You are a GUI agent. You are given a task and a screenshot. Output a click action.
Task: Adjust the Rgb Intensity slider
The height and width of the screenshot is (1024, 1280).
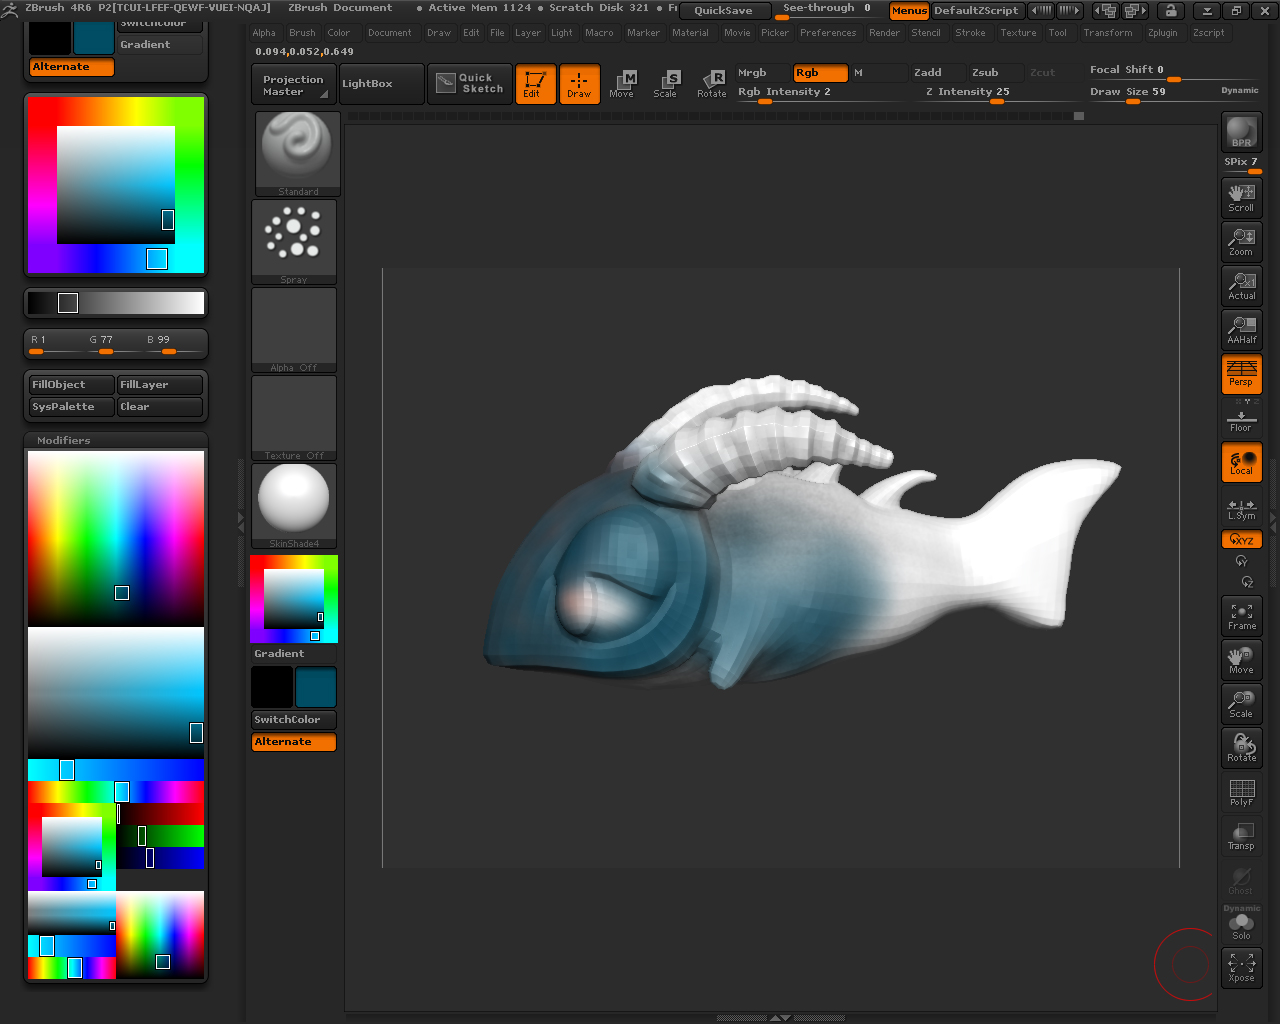pos(820,93)
